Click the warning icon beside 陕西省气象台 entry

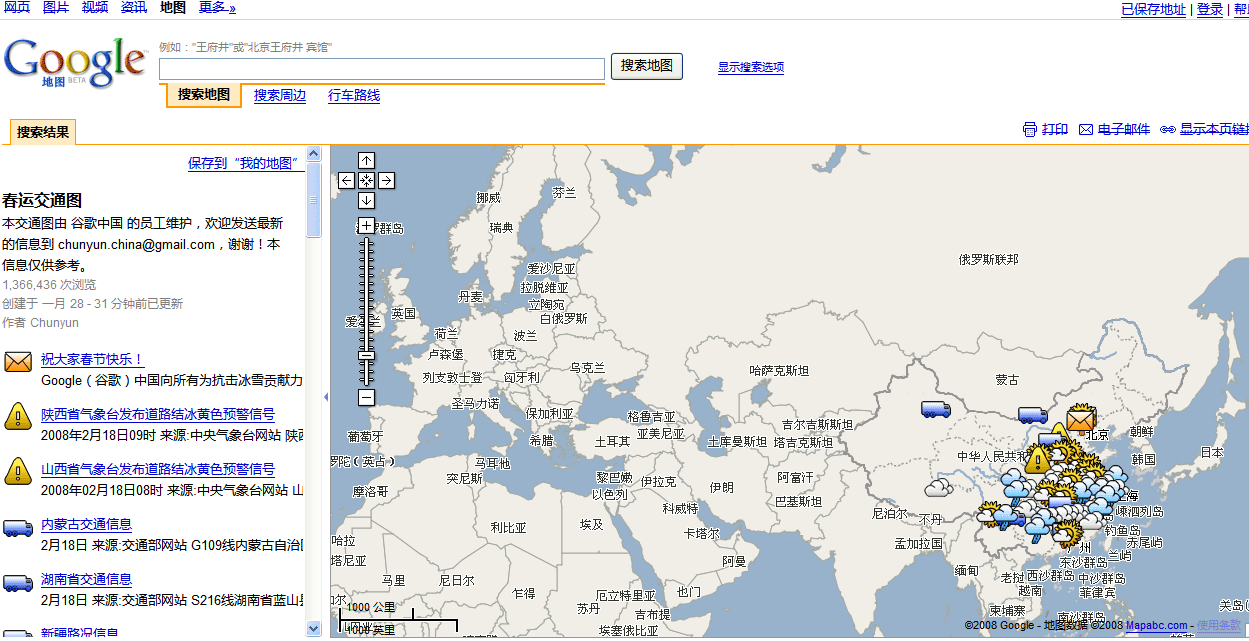point(18,416)
